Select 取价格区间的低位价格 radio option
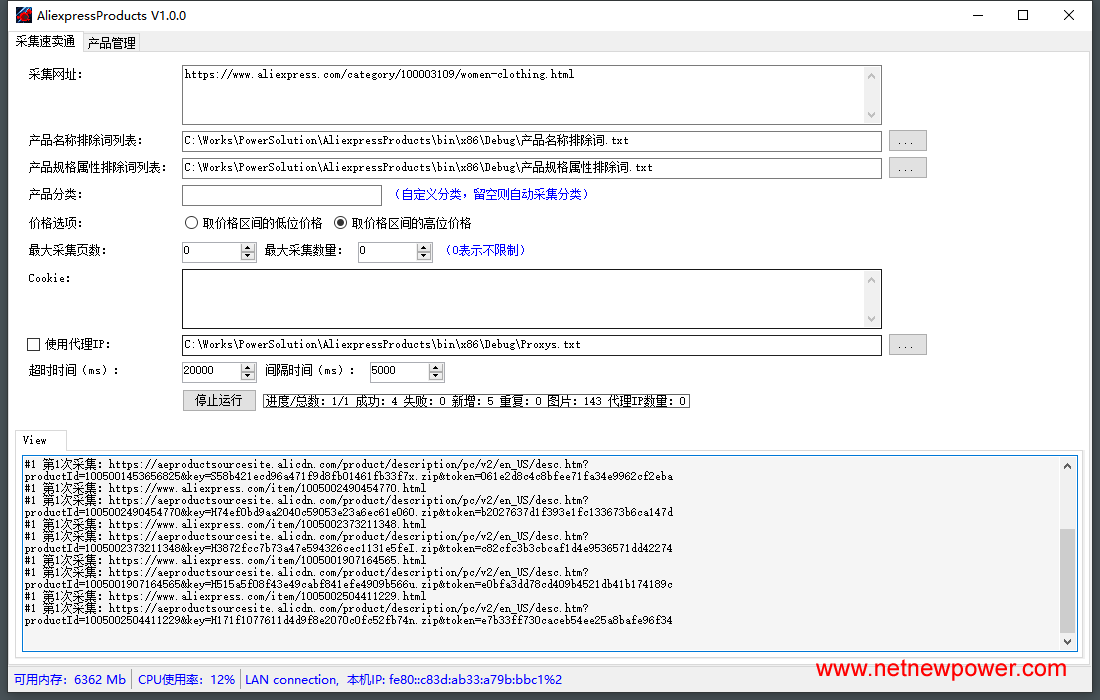Screen dimensions: 1100x700 (x=192, y=223)
